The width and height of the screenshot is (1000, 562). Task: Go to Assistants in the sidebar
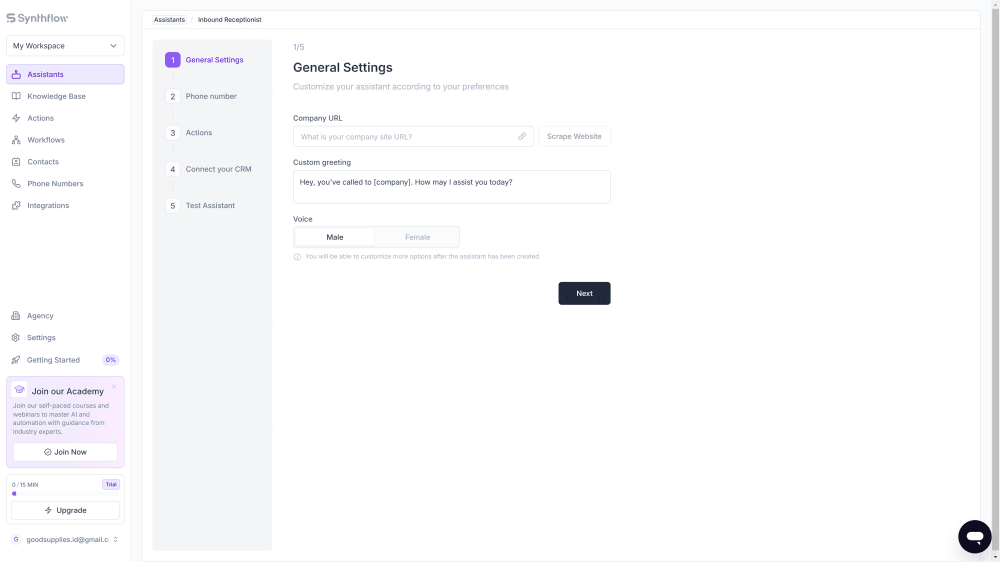pyautogui.click(x=65, y=75)
